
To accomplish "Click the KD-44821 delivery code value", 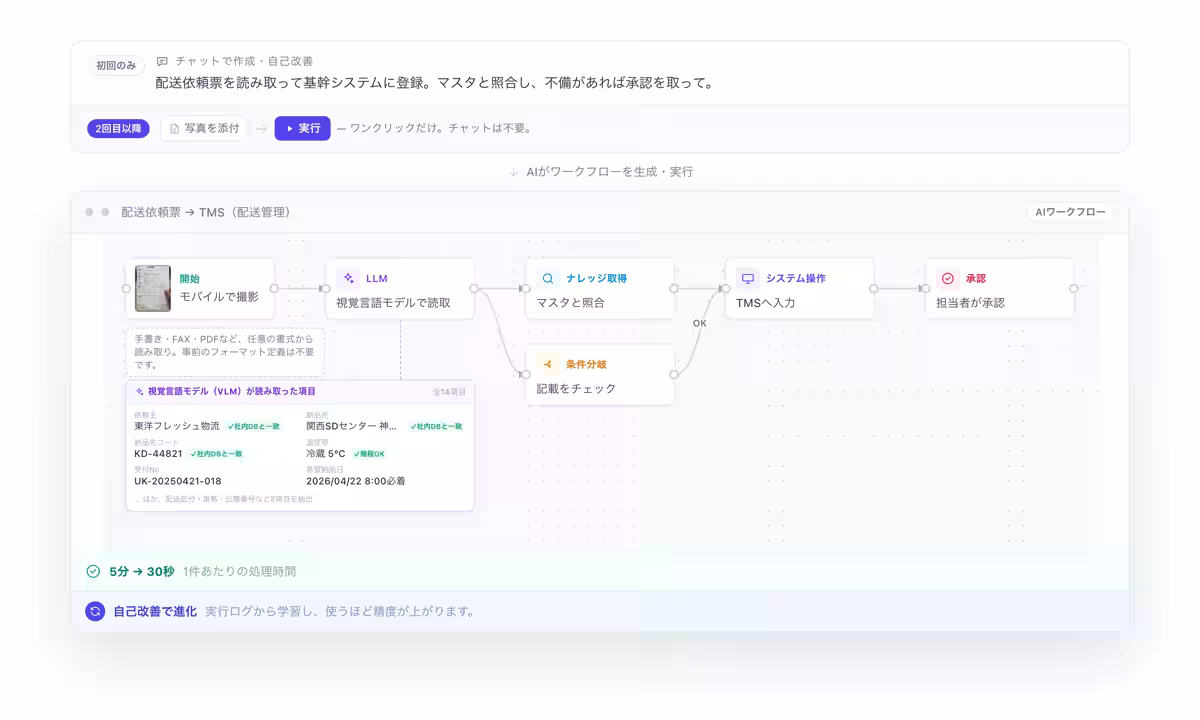I will (x=158, y=453).
